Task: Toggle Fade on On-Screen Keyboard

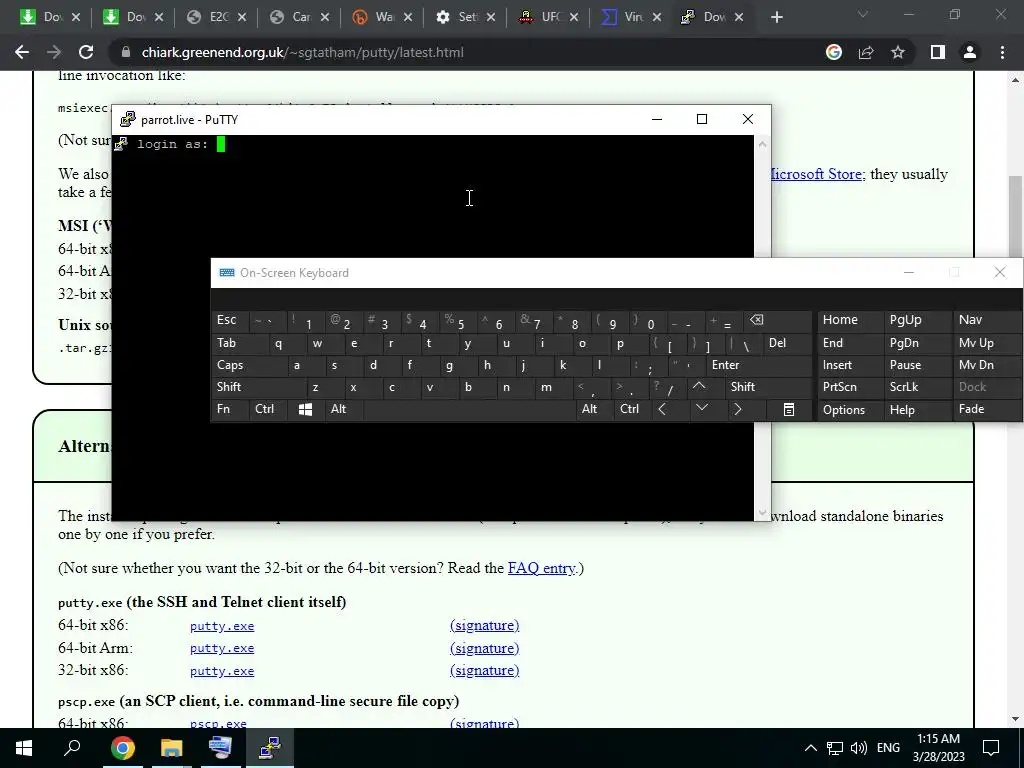Action: pyautogui.click(x=986, y=409)
